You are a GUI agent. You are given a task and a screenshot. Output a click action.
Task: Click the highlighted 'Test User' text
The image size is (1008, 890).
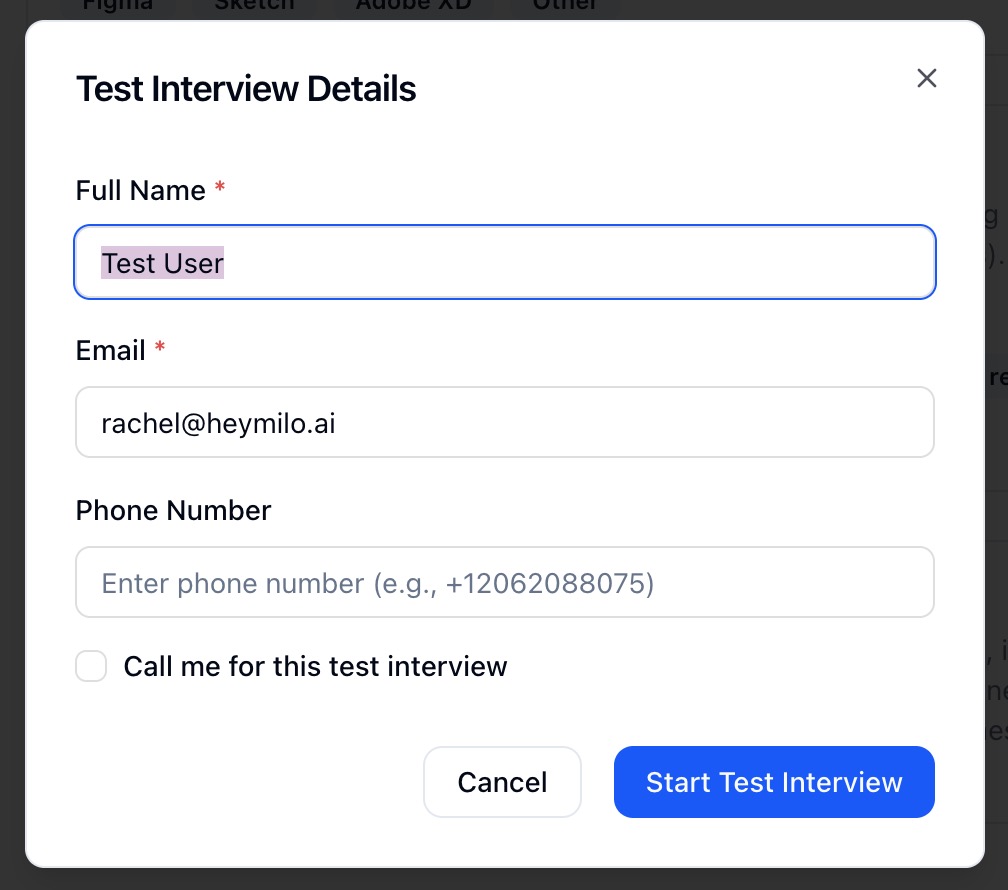point(163,263)
